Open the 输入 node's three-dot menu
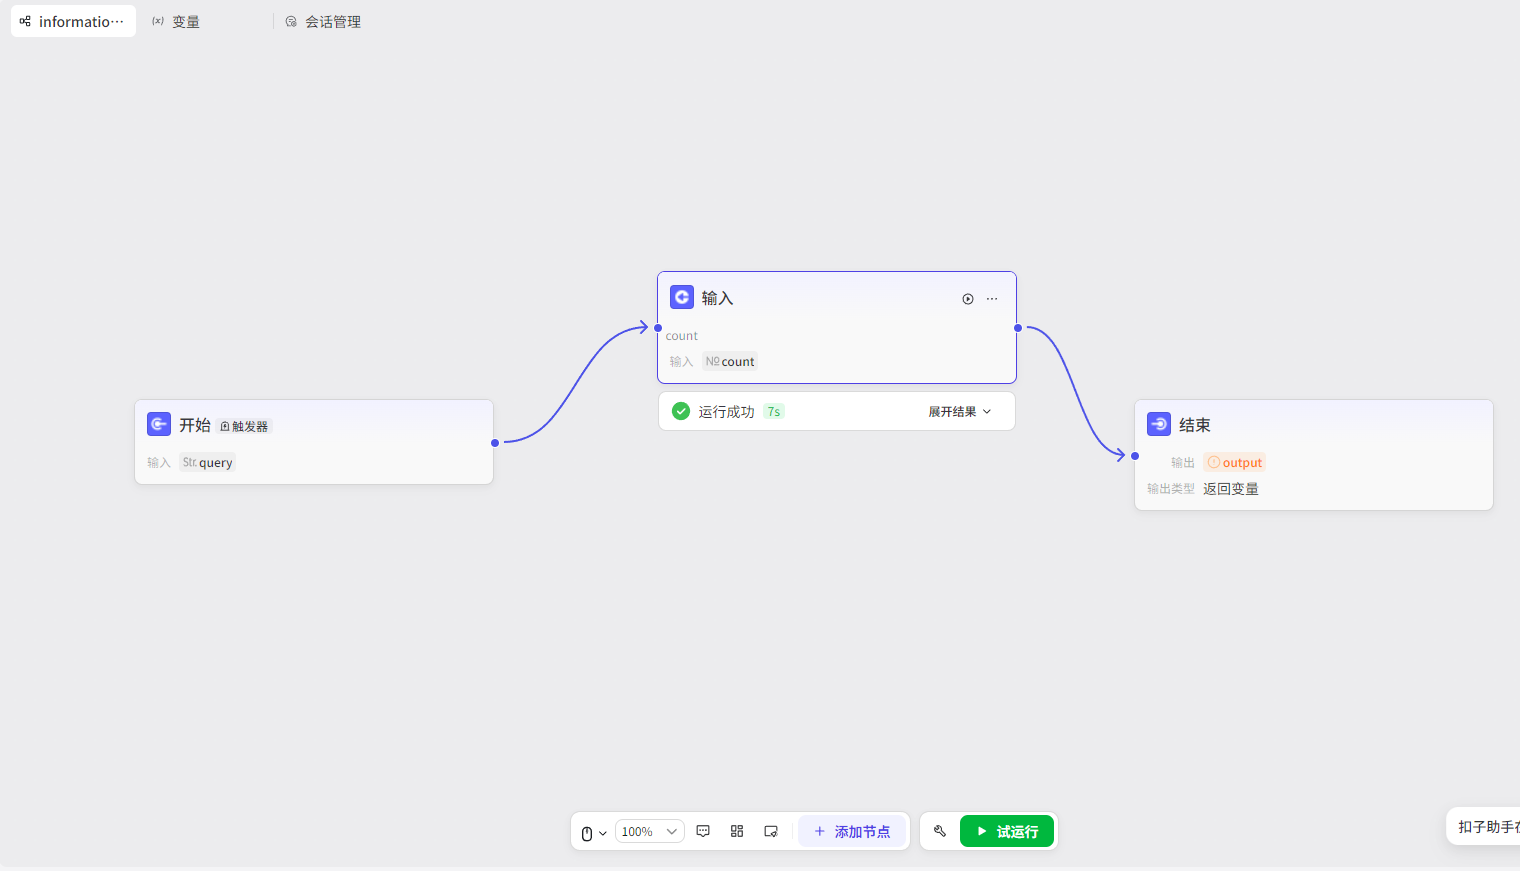This screenshot has height=871, width=1520. [x=992, y=299]
